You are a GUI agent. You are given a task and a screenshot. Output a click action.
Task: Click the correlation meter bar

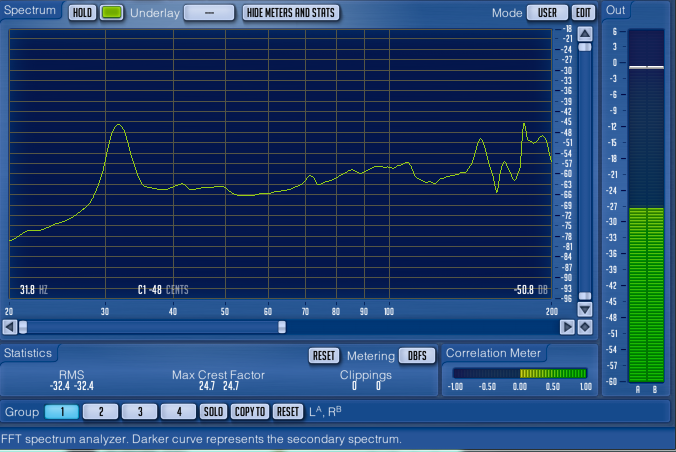click(520, 373)
